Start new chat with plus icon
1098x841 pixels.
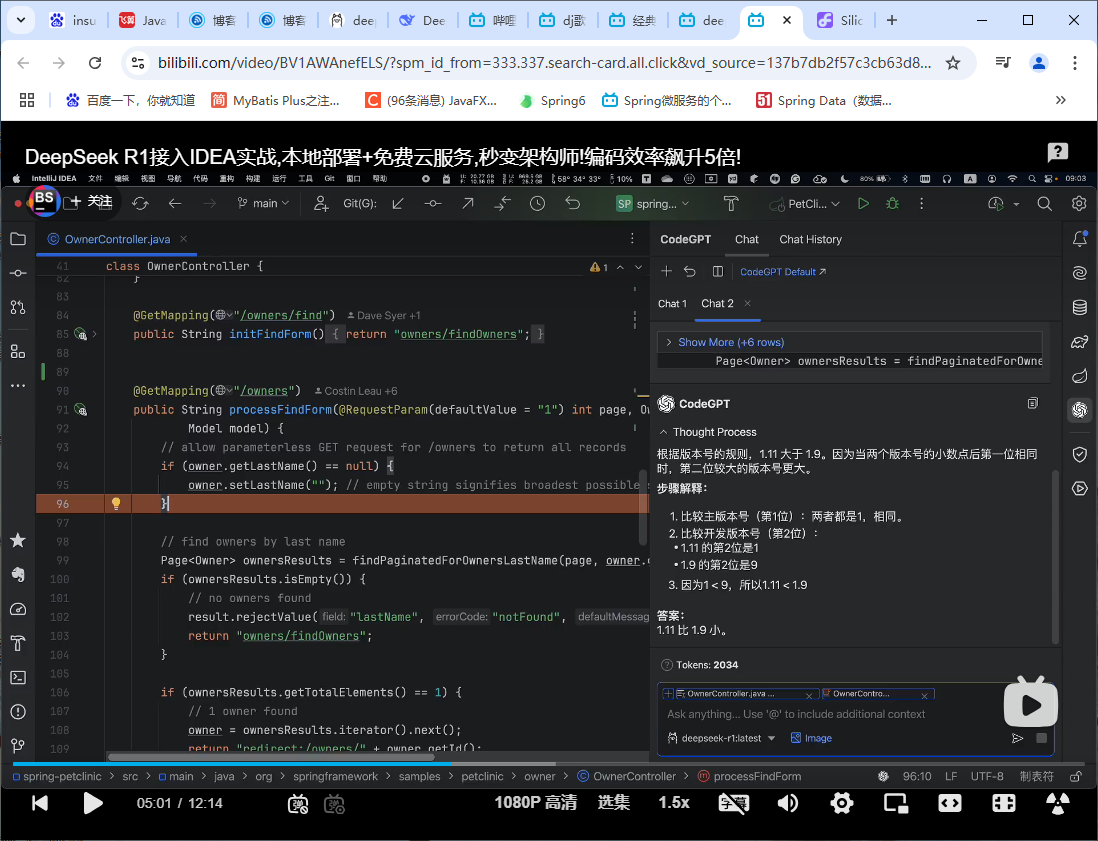coord(666,271)
